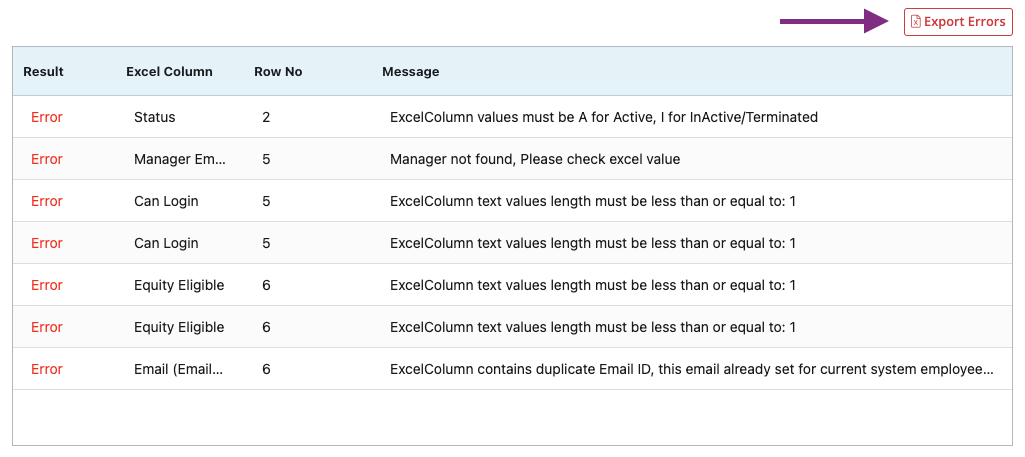Image resolution: width=1025 pixels, height=457 pixels.
Task: Select the second Can Login error row
Action: [x=512, y=243]
